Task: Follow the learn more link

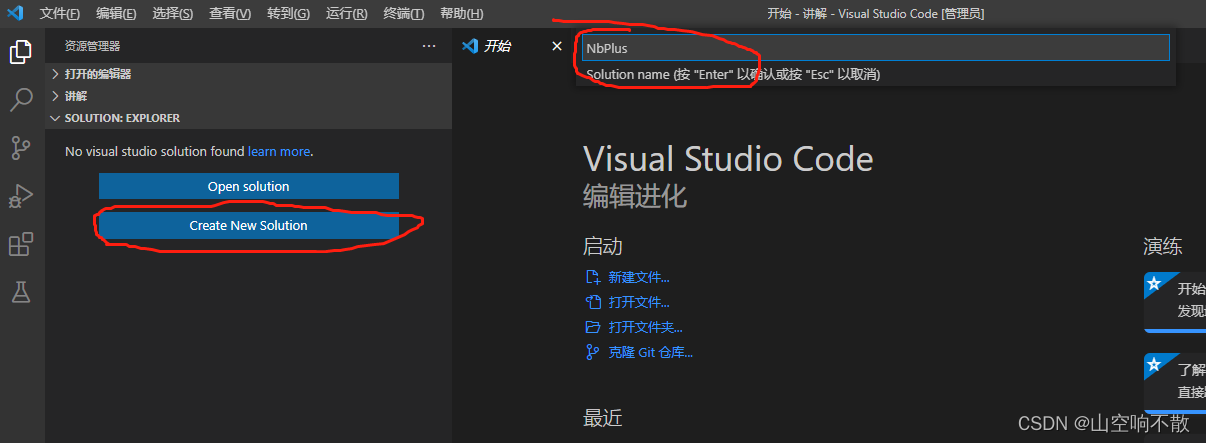Action: tap(279, 152)
